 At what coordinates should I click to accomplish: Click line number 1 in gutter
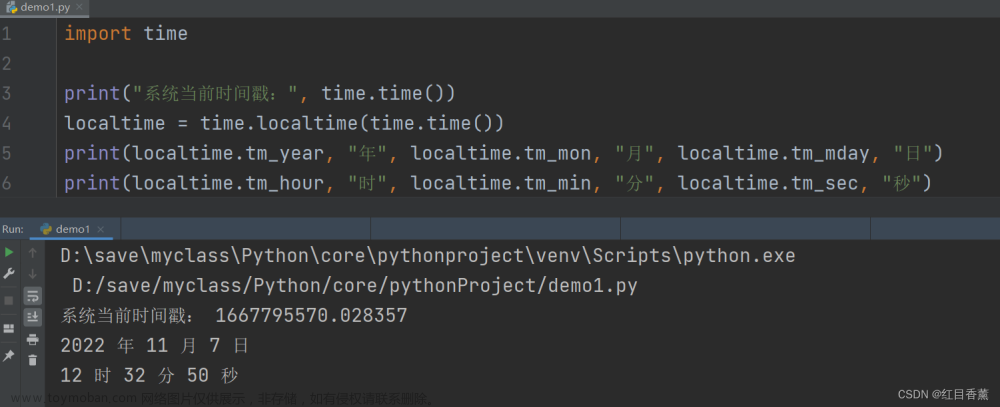pos(6,34)
